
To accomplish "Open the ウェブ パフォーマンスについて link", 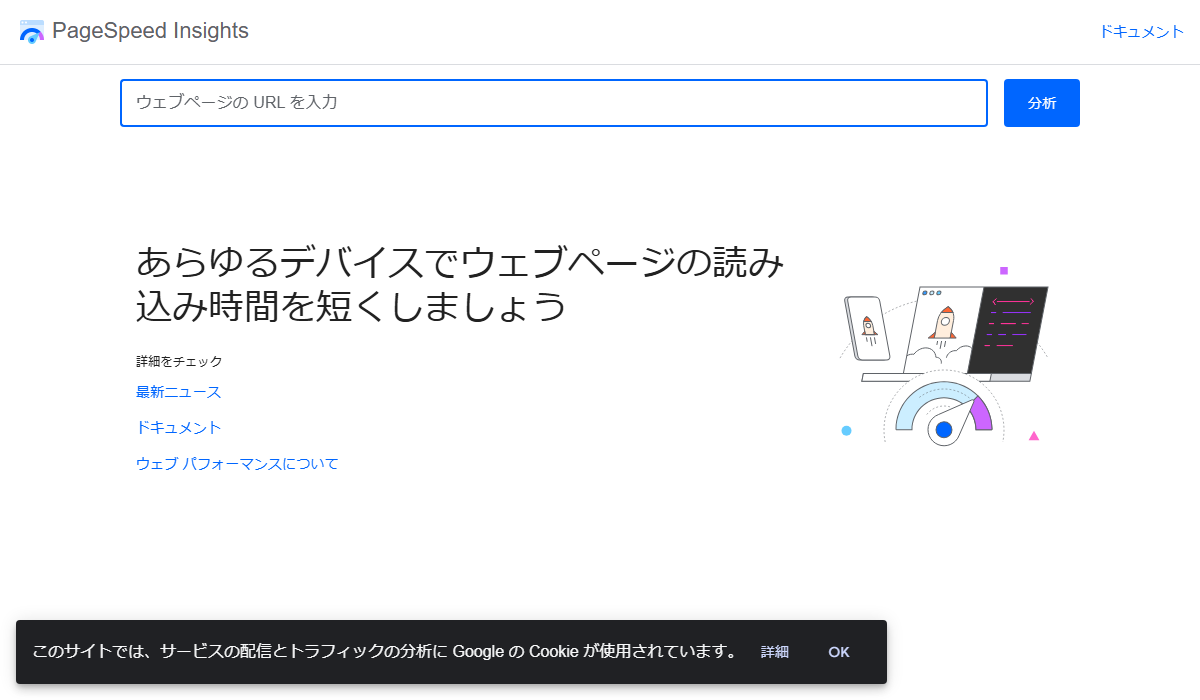I will (x=236, y=463).
